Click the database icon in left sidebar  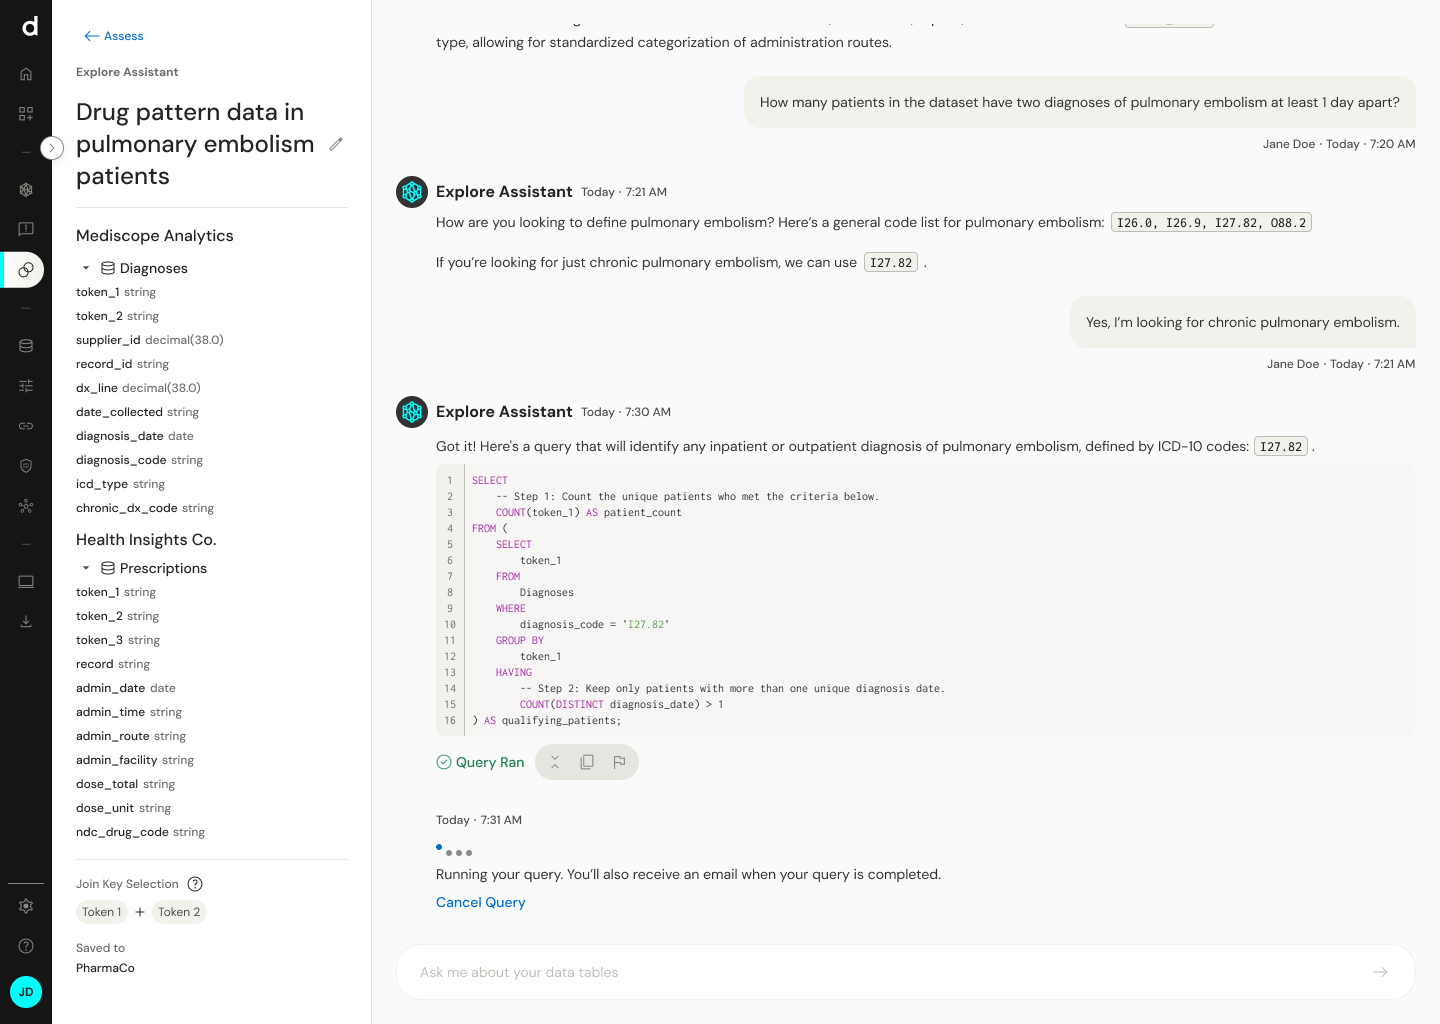click(x=26, y=346)
